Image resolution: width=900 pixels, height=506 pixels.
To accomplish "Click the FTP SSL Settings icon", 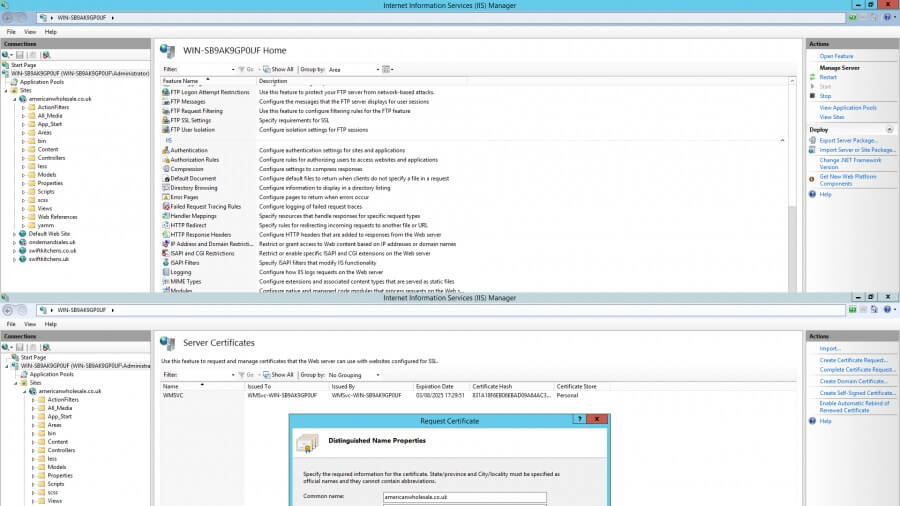I will pos(164,120).
